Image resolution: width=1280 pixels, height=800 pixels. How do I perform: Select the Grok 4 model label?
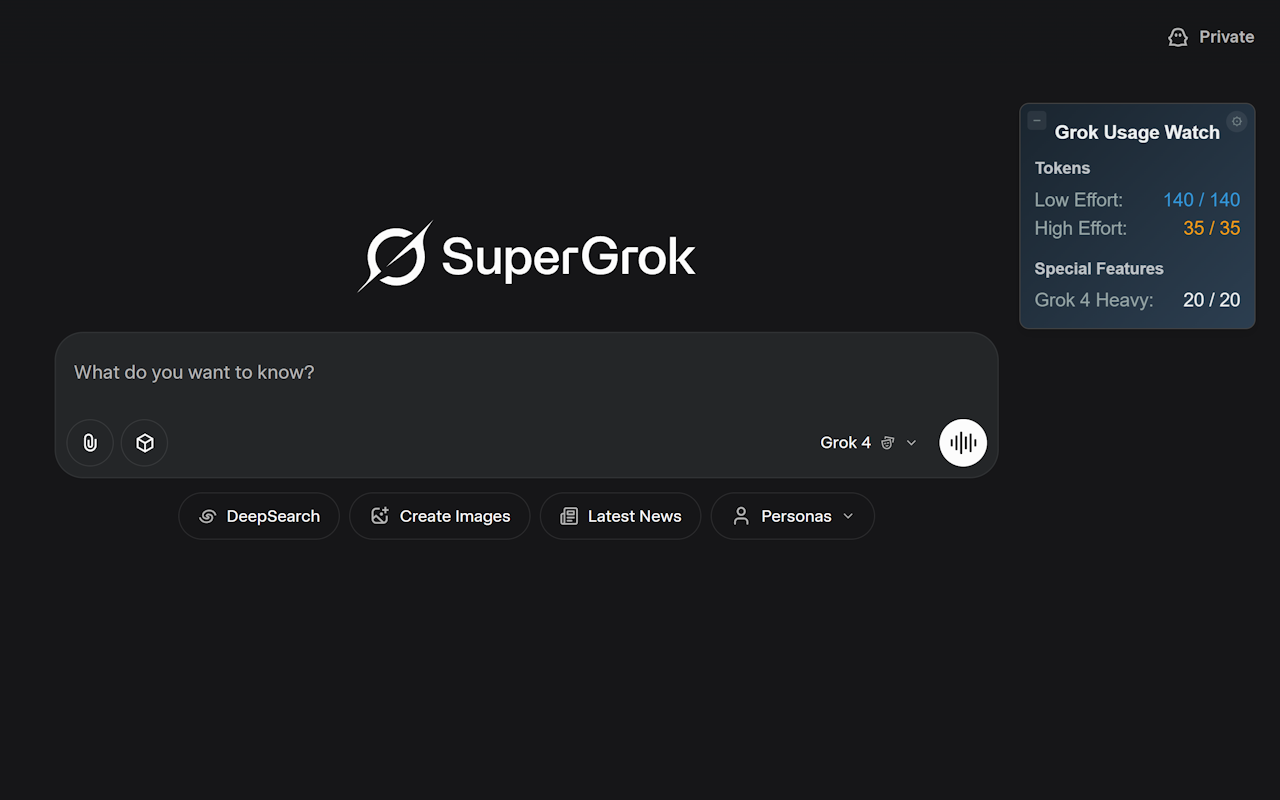[x=845, y=442]
